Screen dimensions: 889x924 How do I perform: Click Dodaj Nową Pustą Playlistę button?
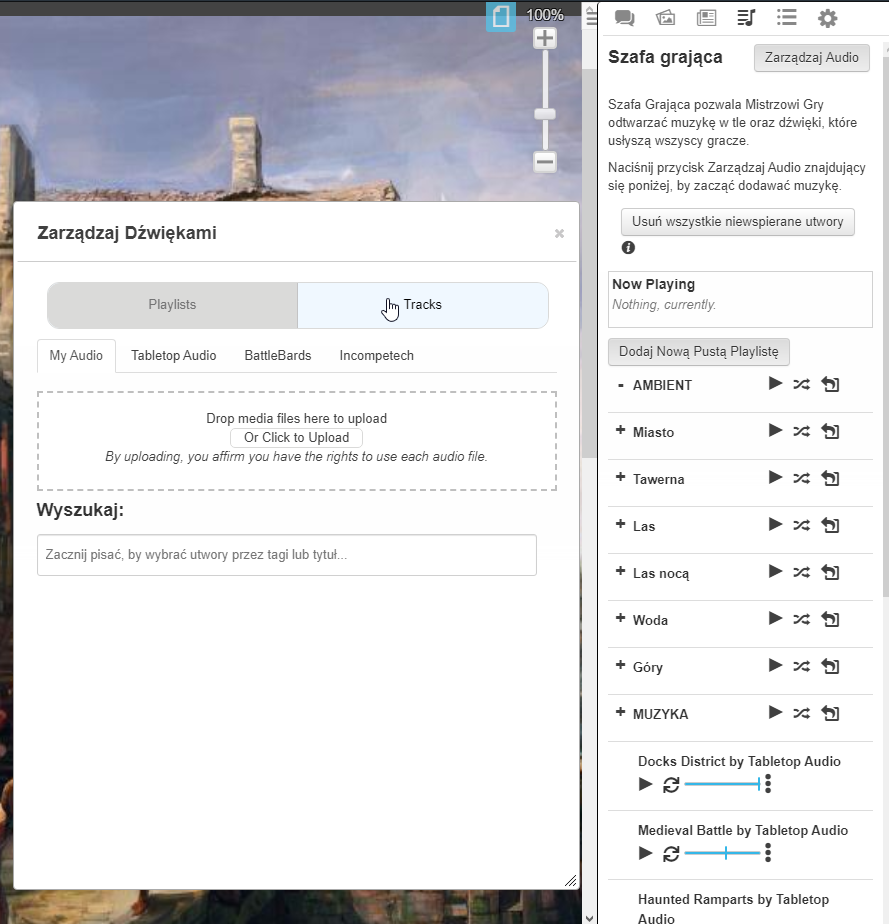click(698, 352)
